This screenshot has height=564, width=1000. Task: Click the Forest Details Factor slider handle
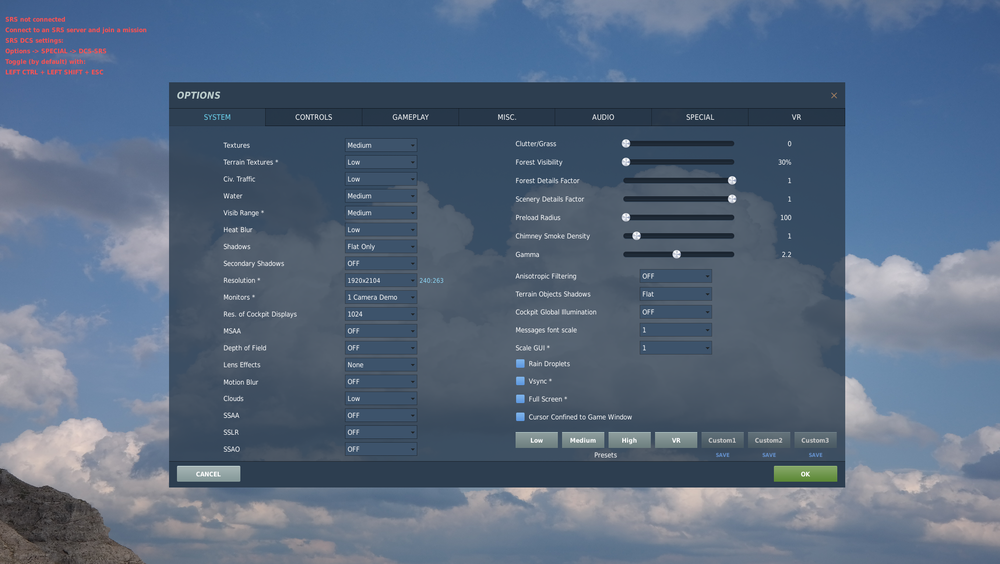coord(732,181)
